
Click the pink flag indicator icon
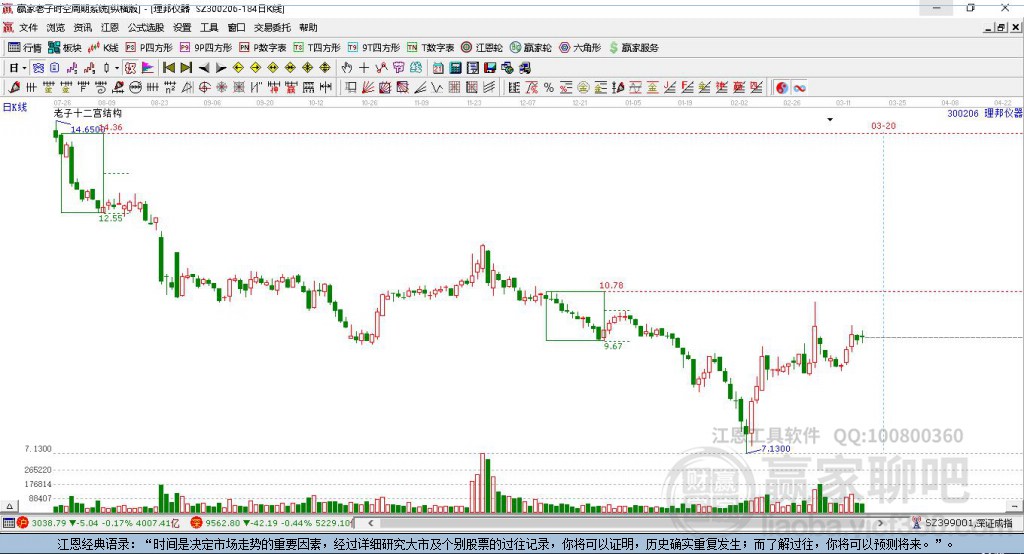click(x=148, y=68)
